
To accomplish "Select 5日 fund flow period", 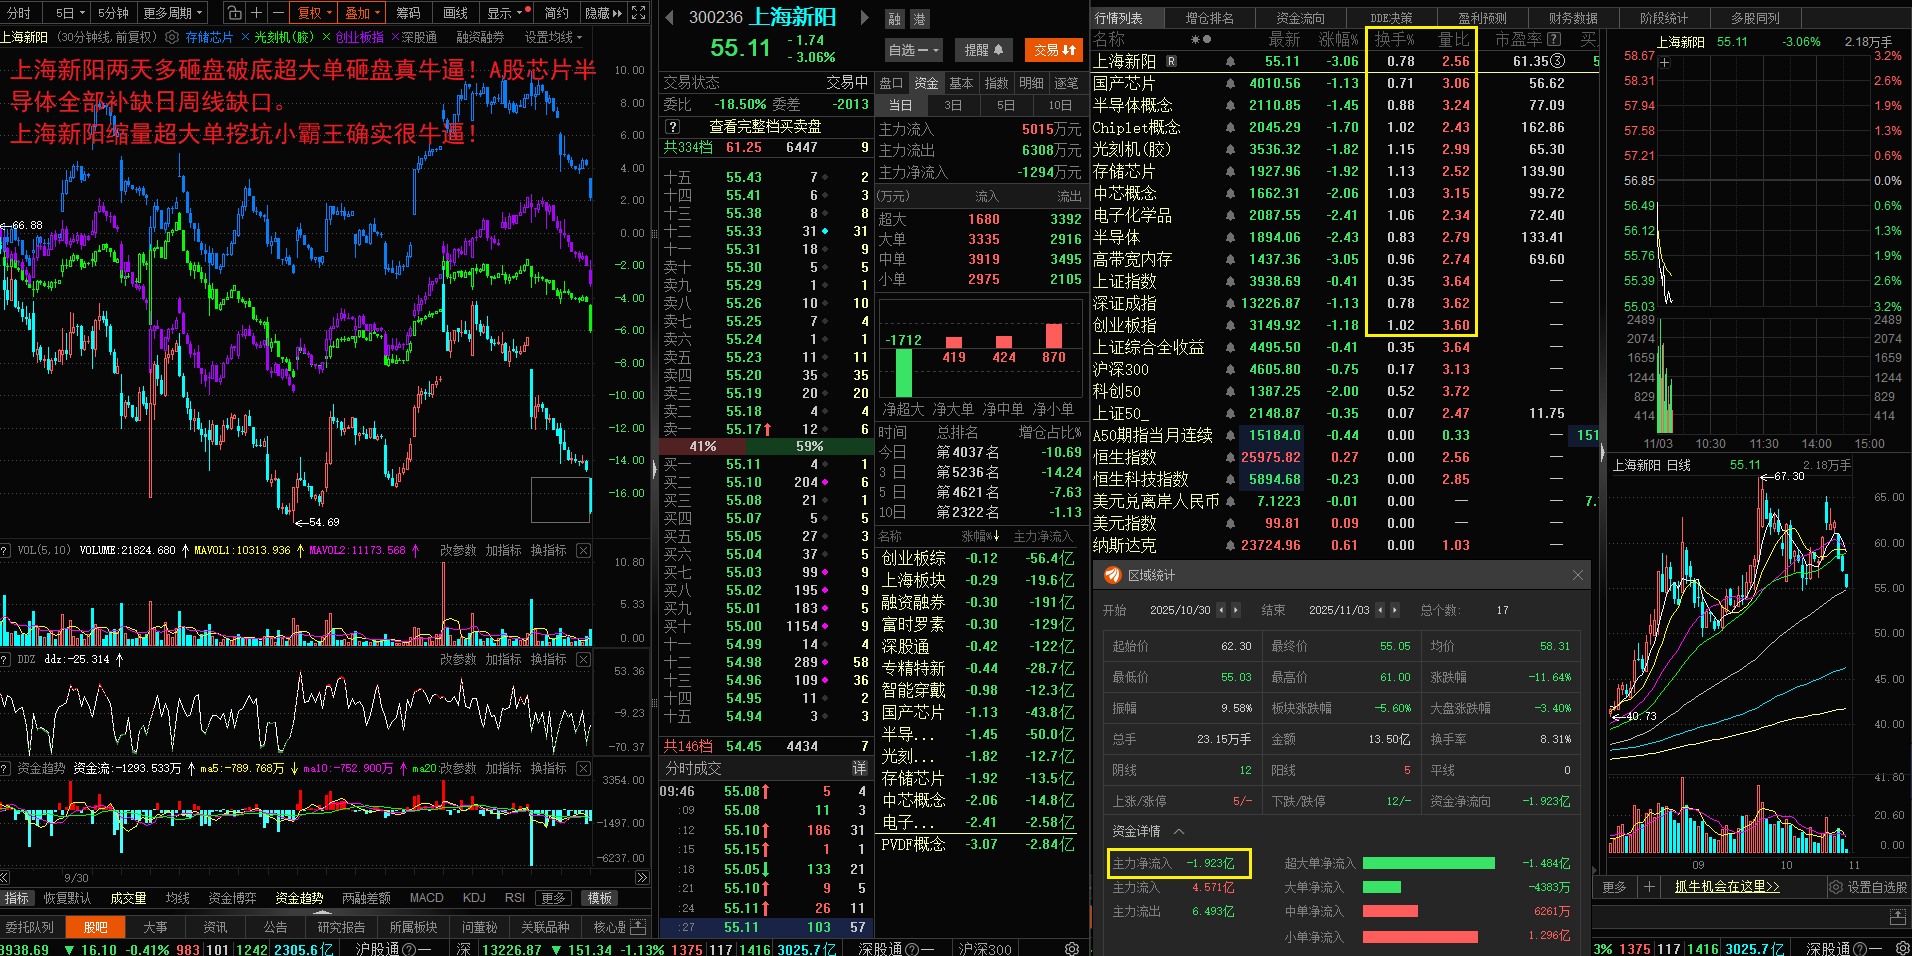I will (x=1006, y=105).
